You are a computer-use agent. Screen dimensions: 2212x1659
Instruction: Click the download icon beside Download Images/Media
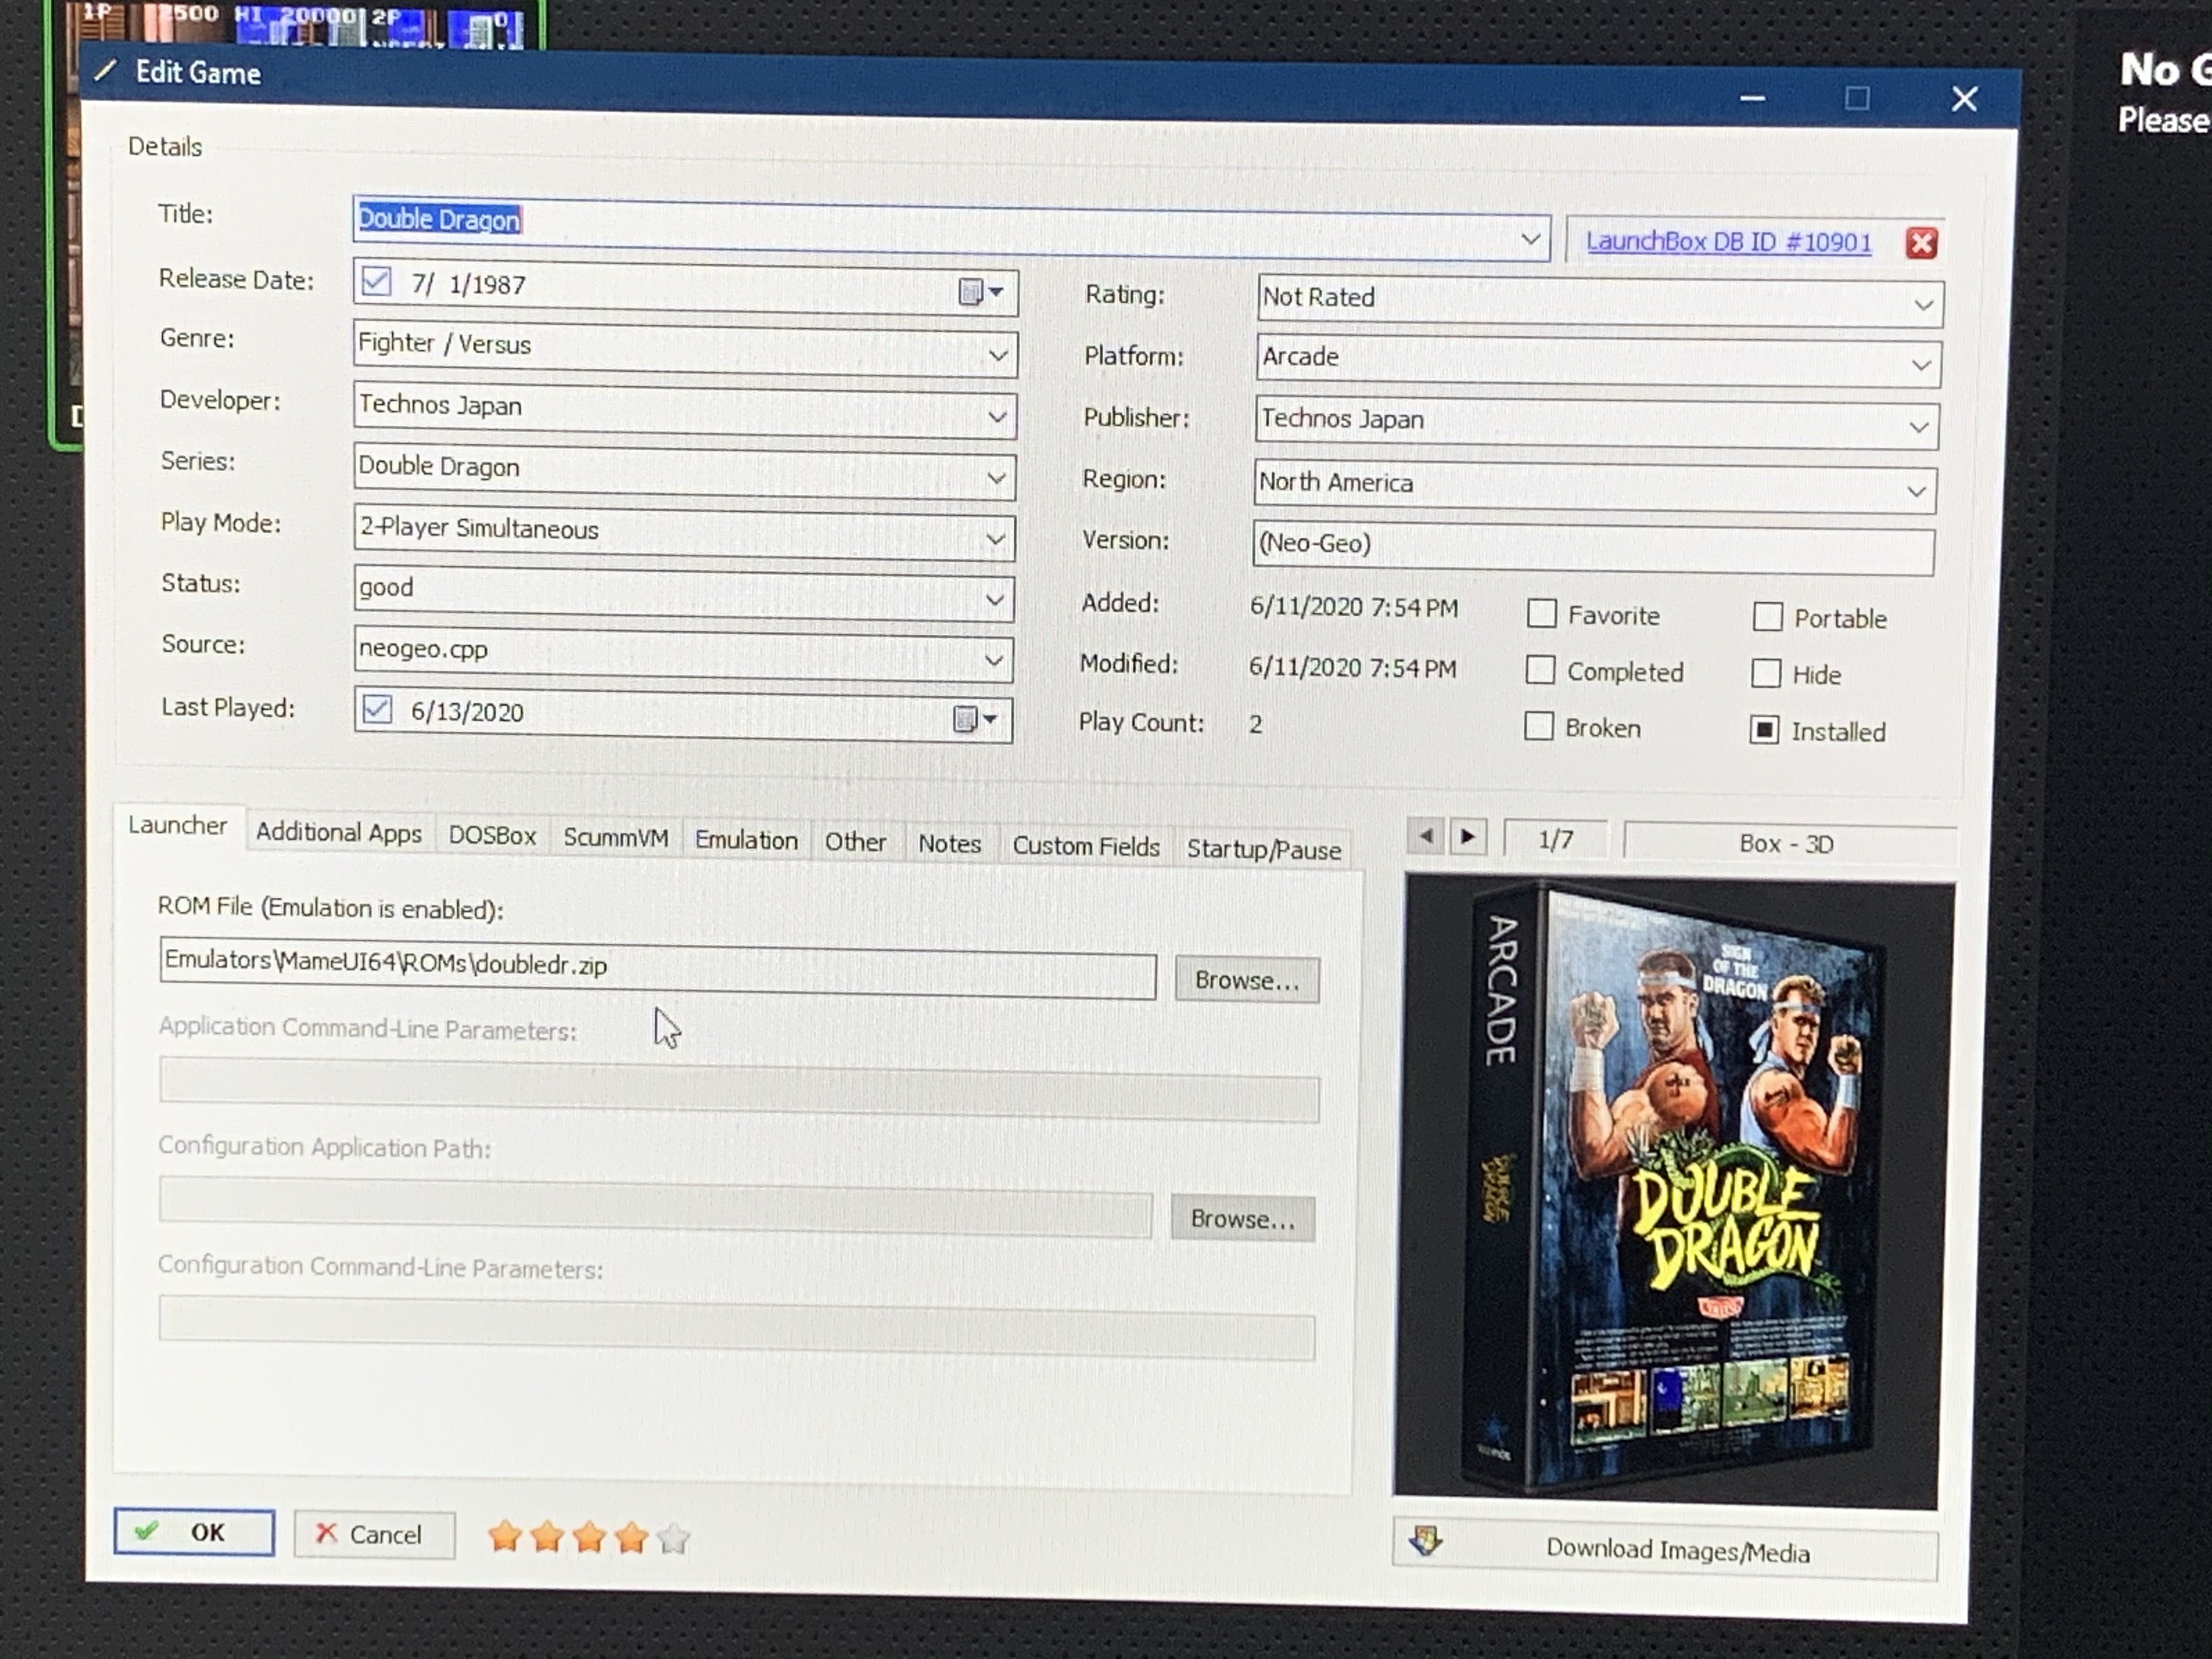point(1425,1541)
